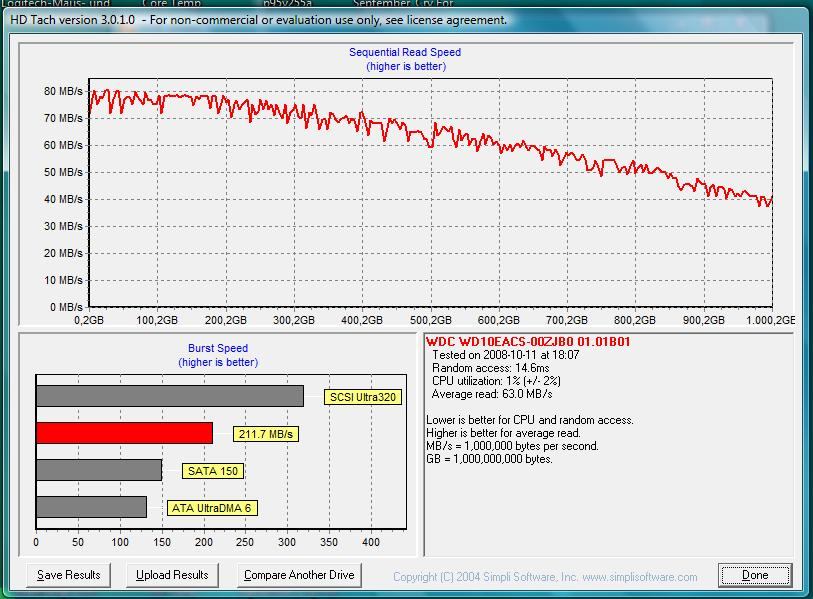
Task: Click the 0,2GB axis label
Action: tap(89, 320)
